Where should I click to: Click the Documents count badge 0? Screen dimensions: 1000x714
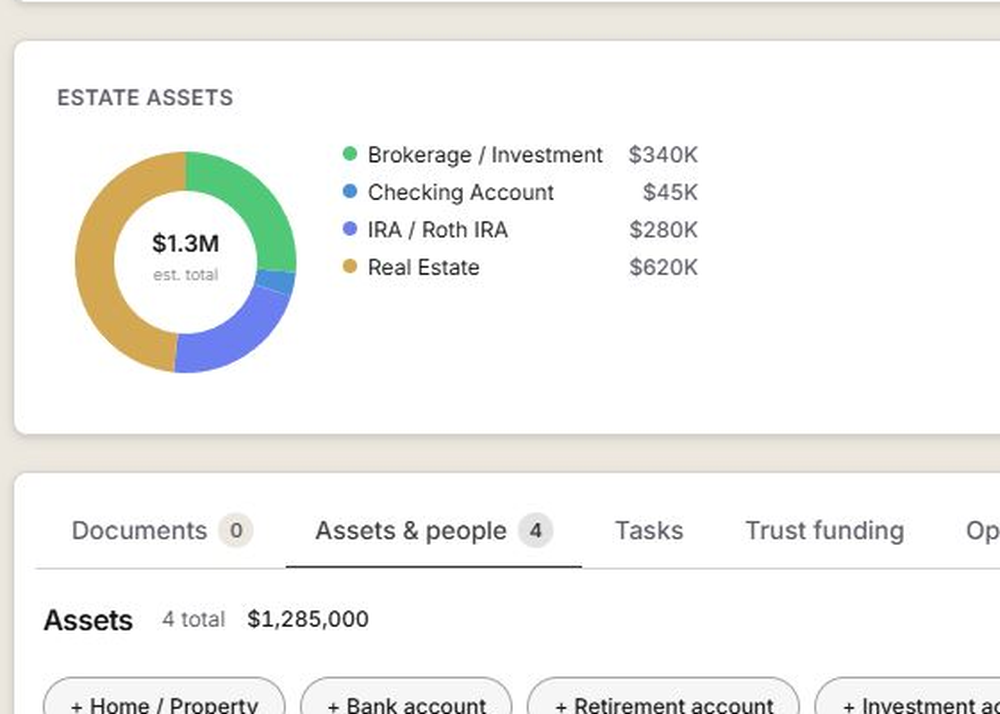tap(236, 530)
